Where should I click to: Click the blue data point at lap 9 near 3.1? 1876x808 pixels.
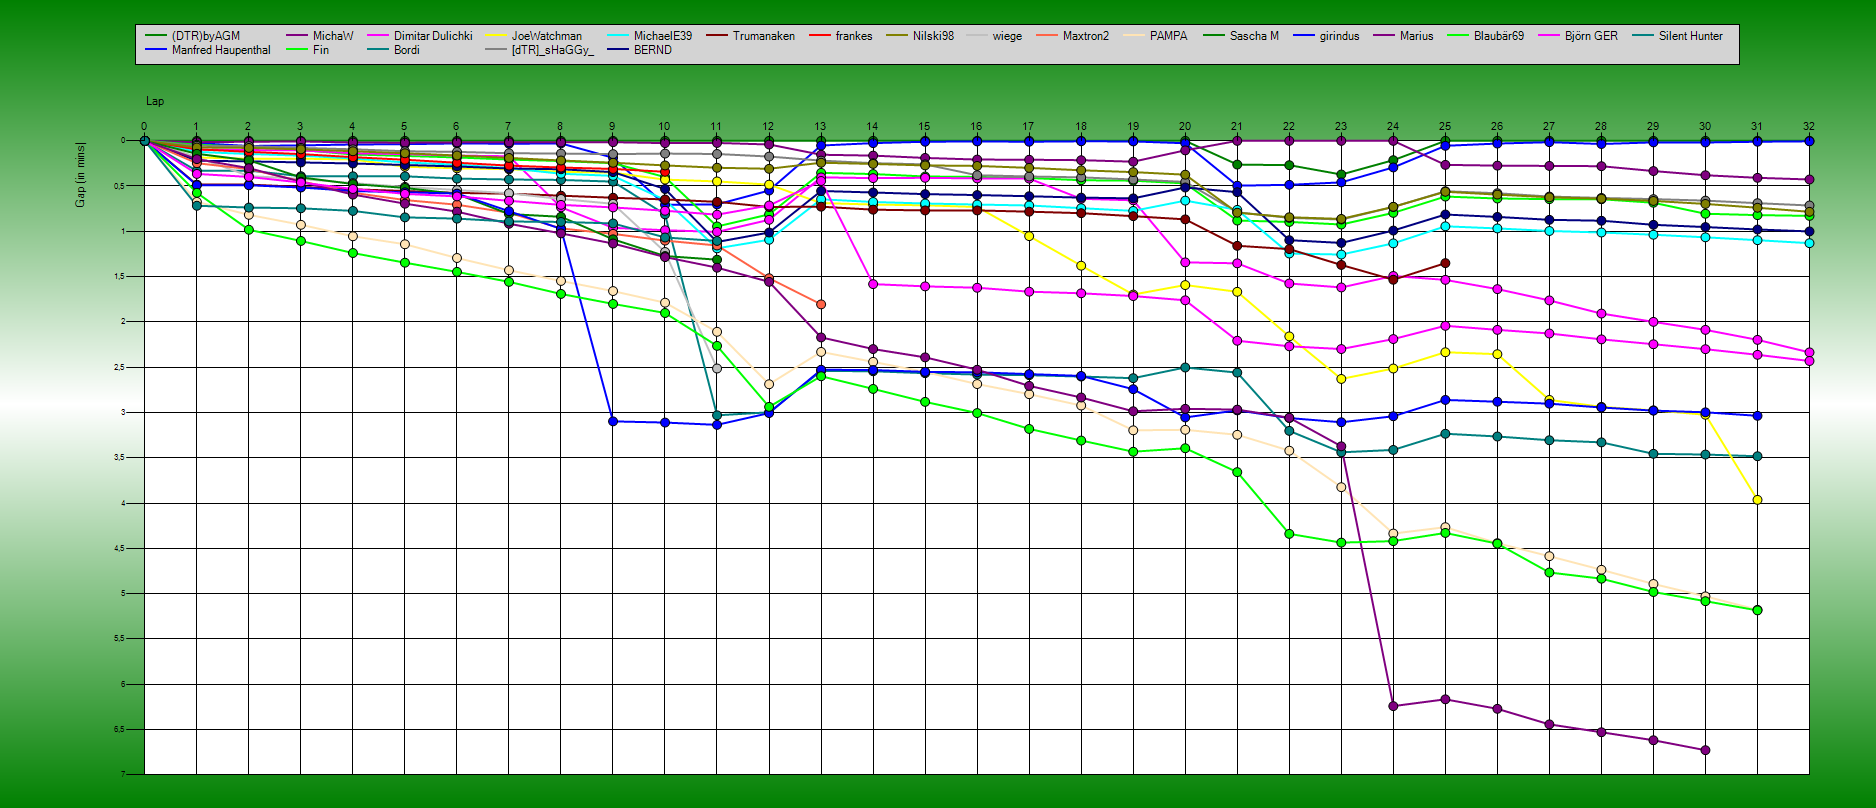point(612,421)
